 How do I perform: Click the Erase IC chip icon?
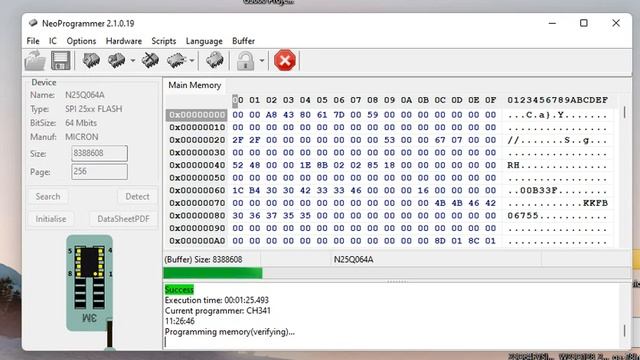click(x=150, y=60)
